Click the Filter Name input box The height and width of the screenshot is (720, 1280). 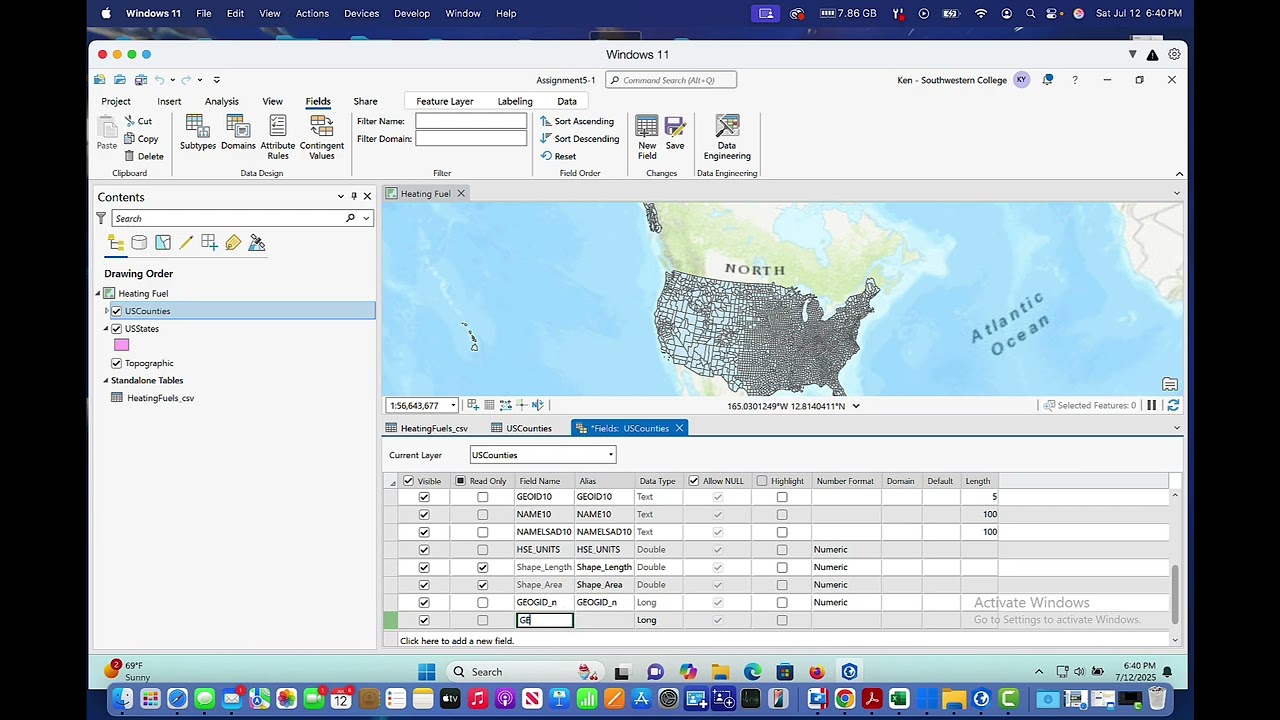[x=471, y=121]
